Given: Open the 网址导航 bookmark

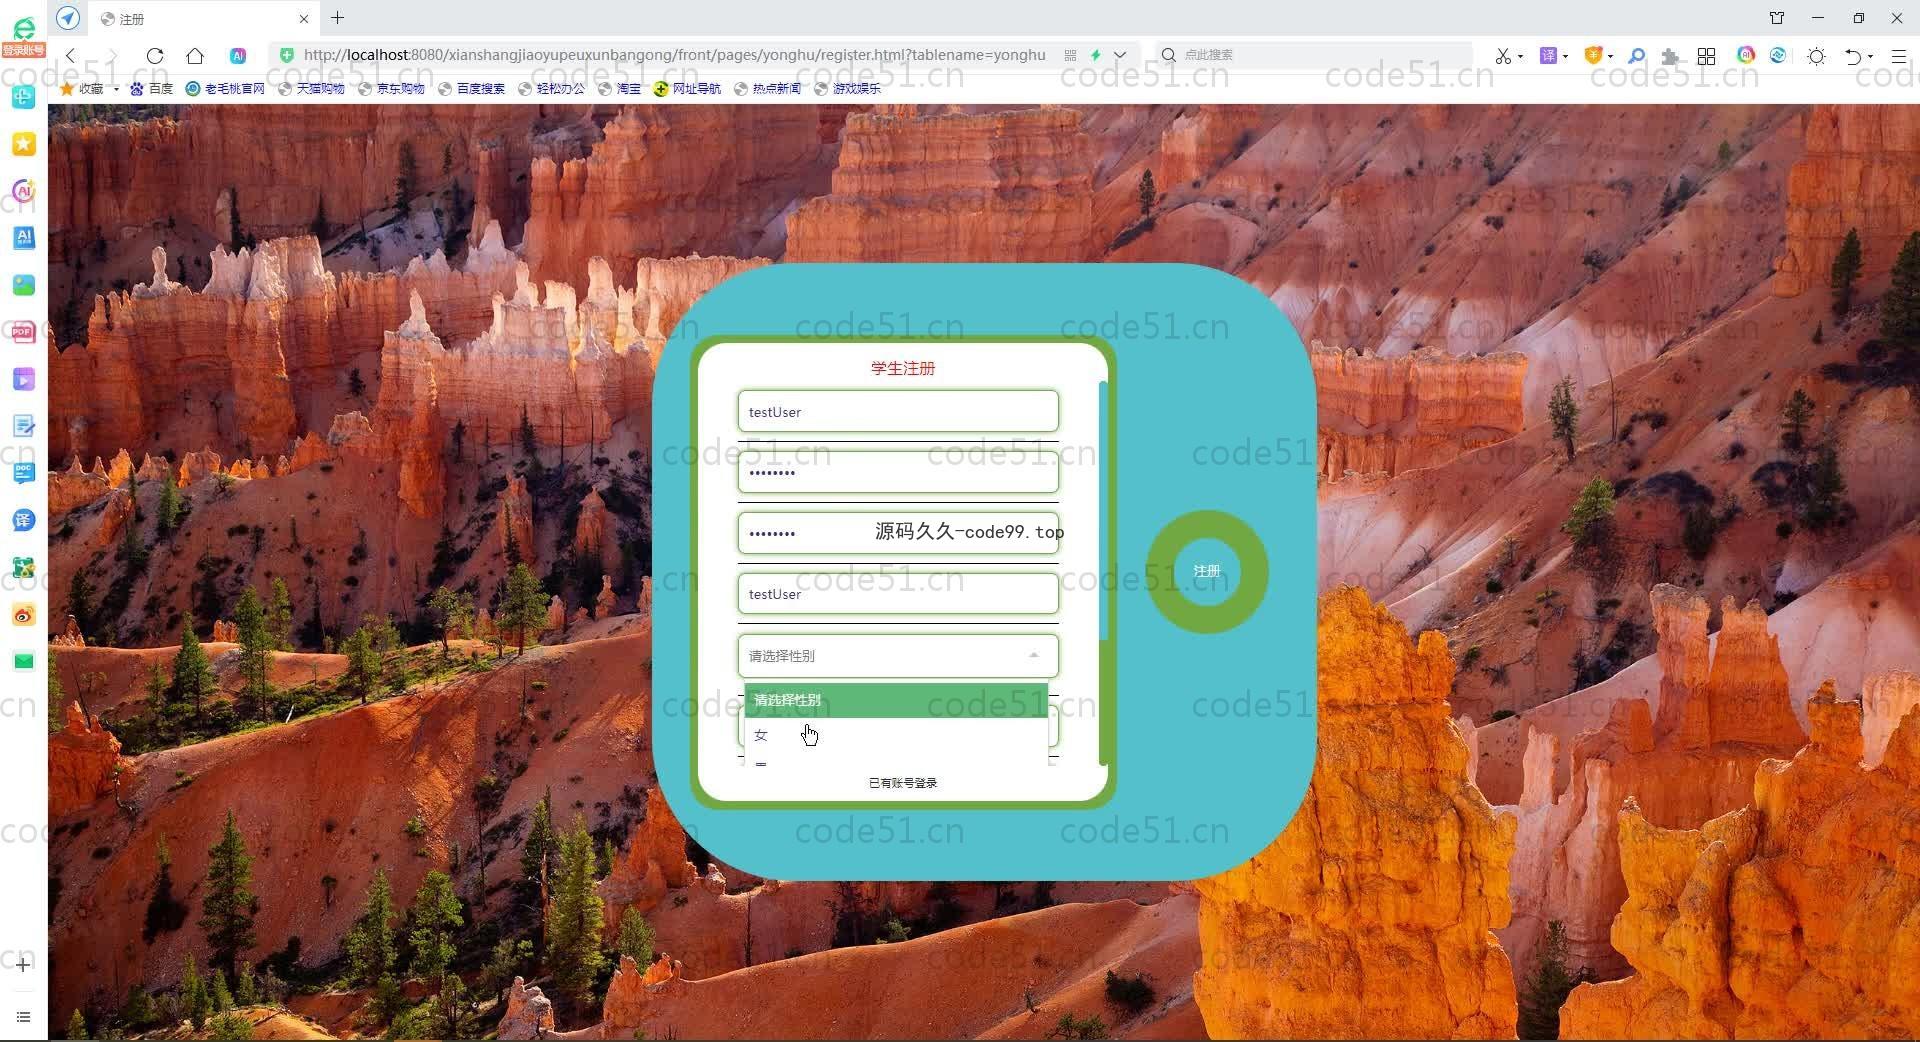Looking at the screenshot, I should [x=687, y=88].
